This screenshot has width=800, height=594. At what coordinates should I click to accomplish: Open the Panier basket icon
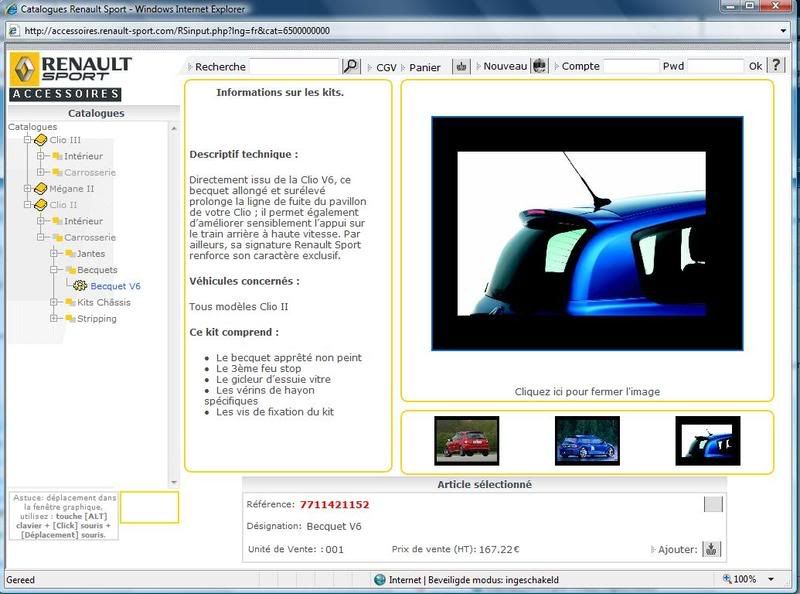click(x=461, y=67)
